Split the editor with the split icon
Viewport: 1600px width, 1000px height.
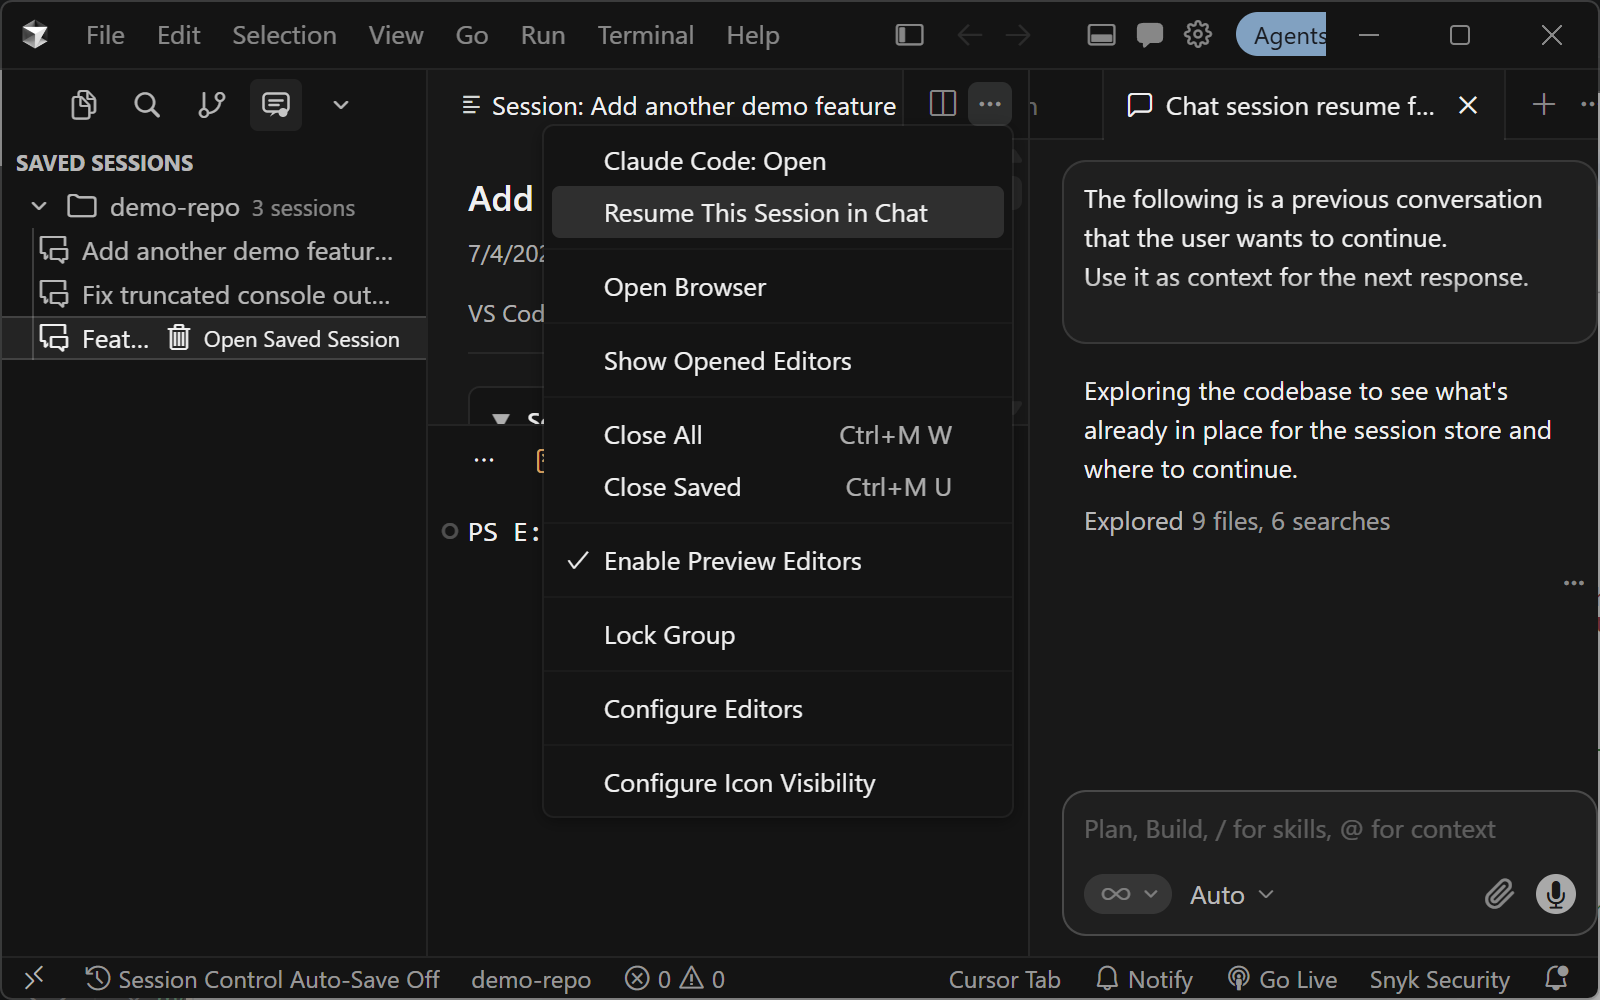tap(943, 104)
